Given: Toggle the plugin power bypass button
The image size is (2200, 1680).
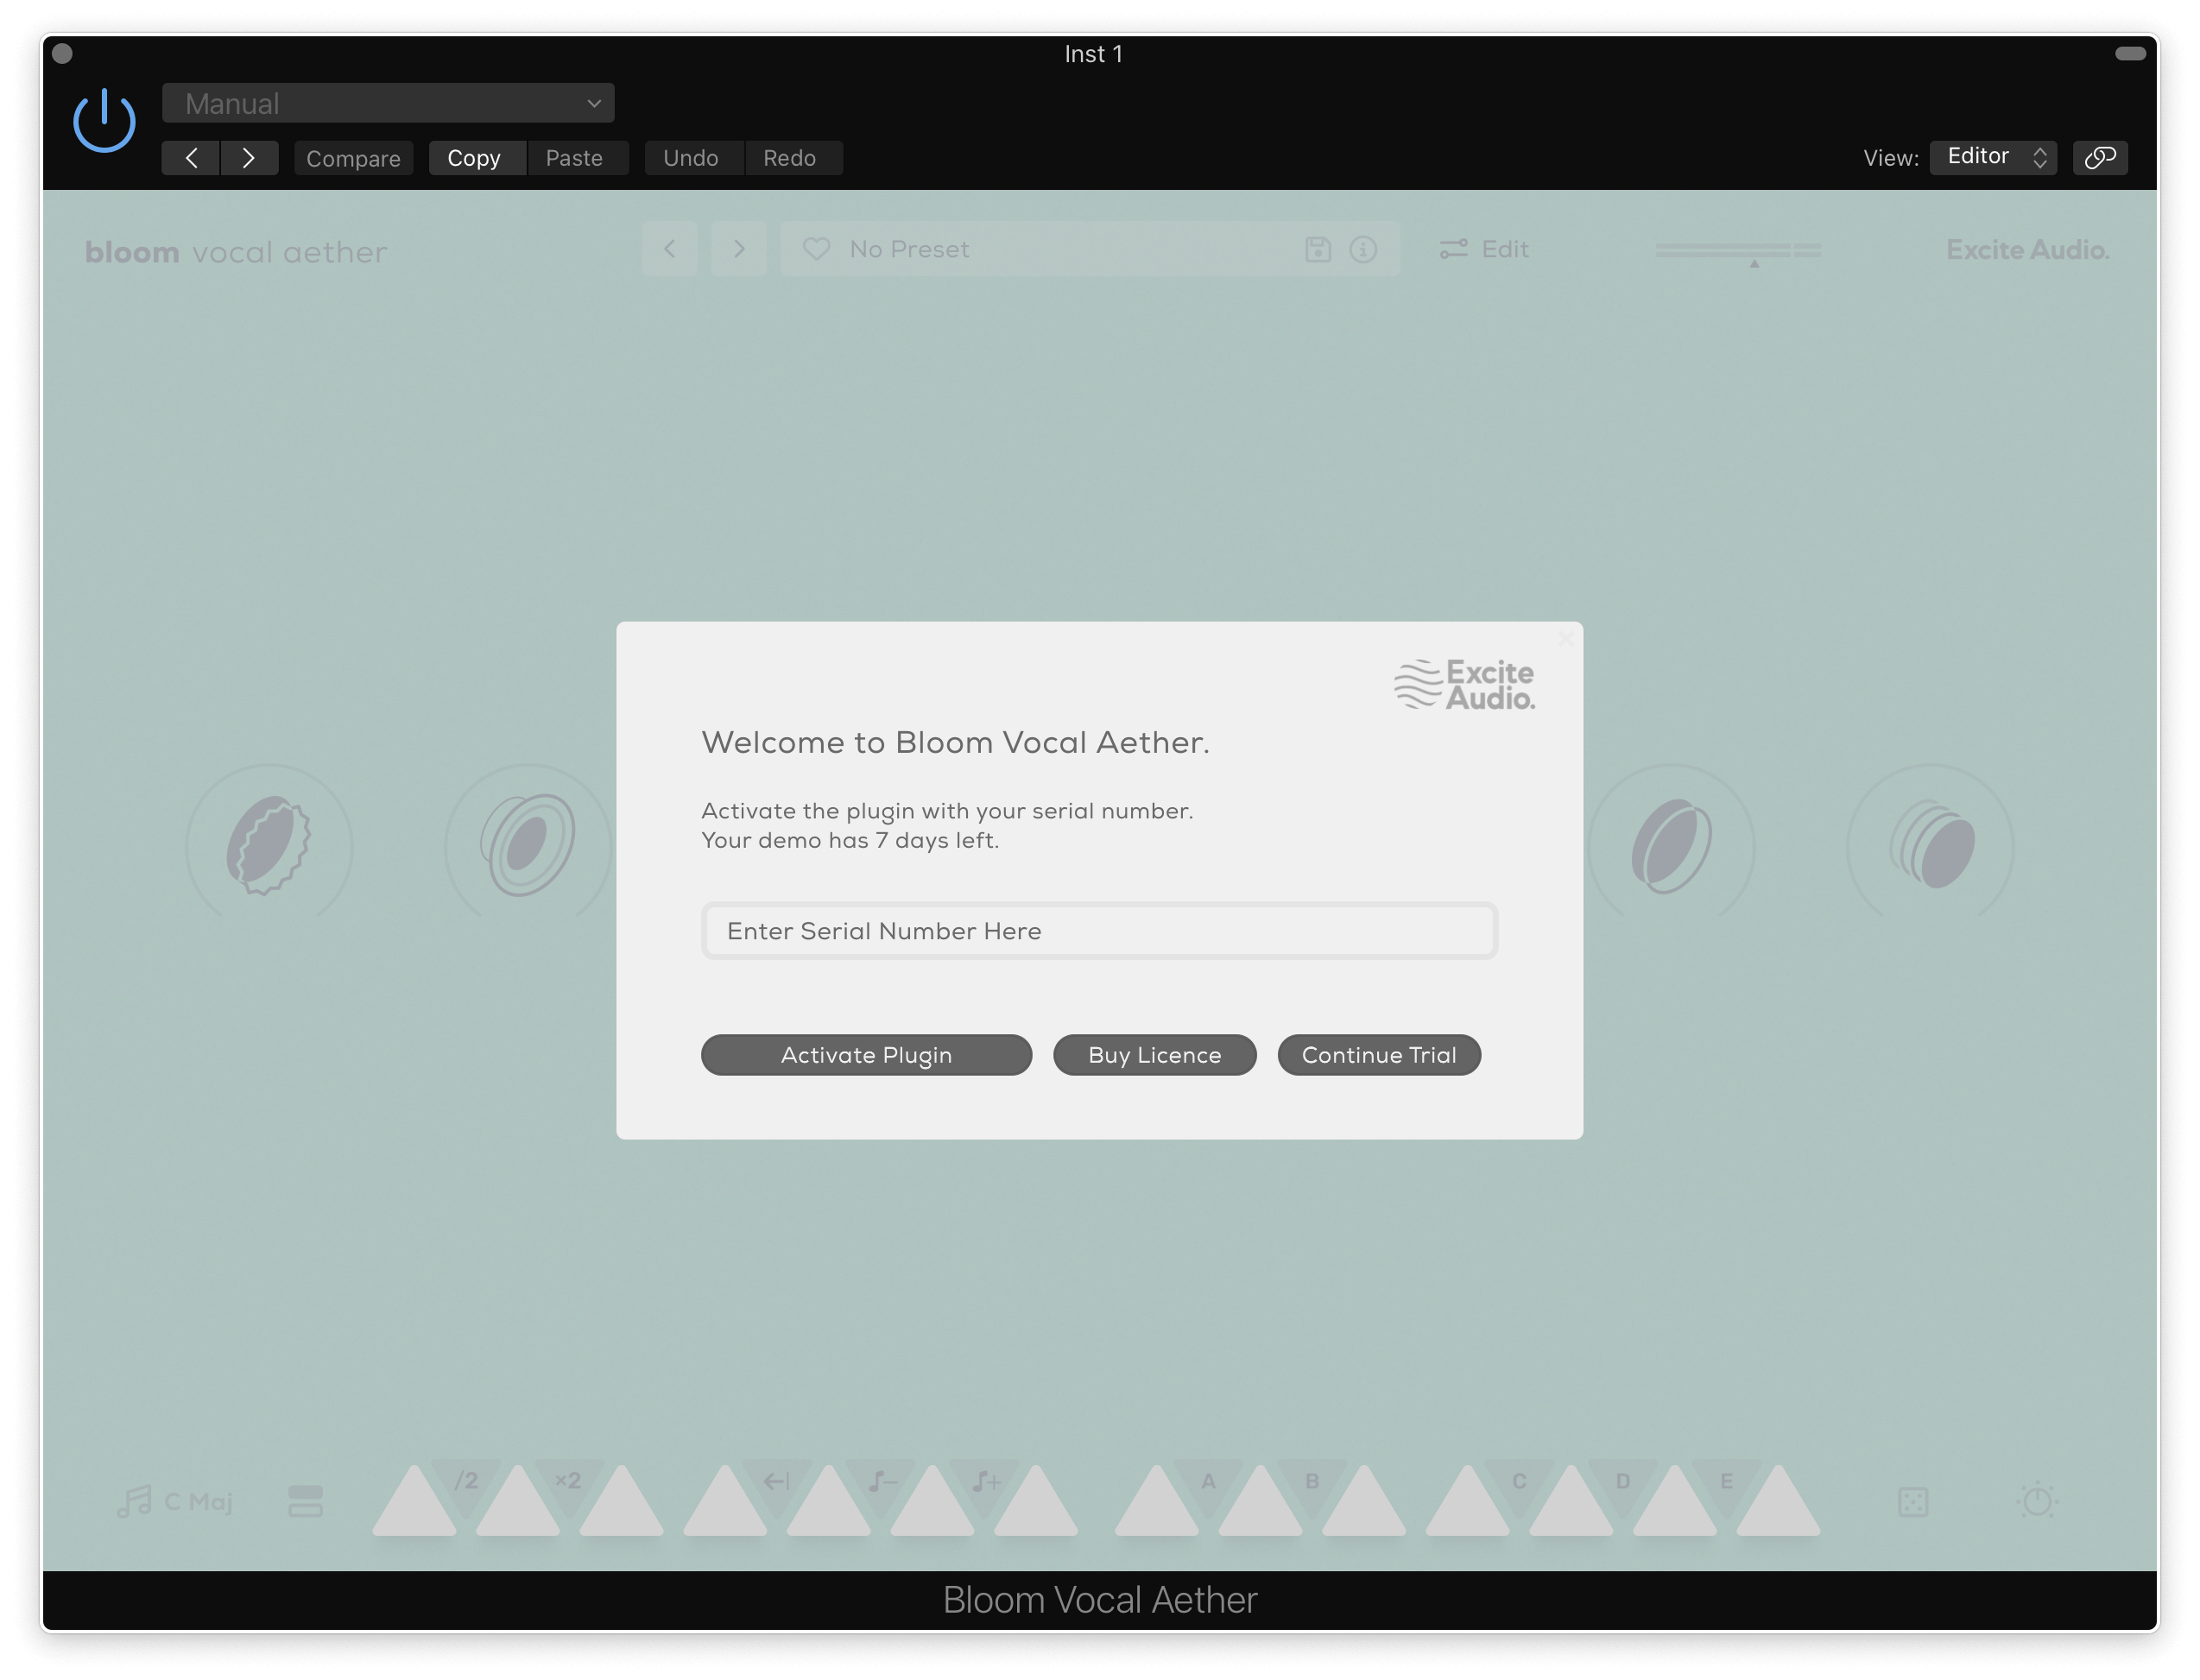Looking at the screenshot, I should [104, 120].
